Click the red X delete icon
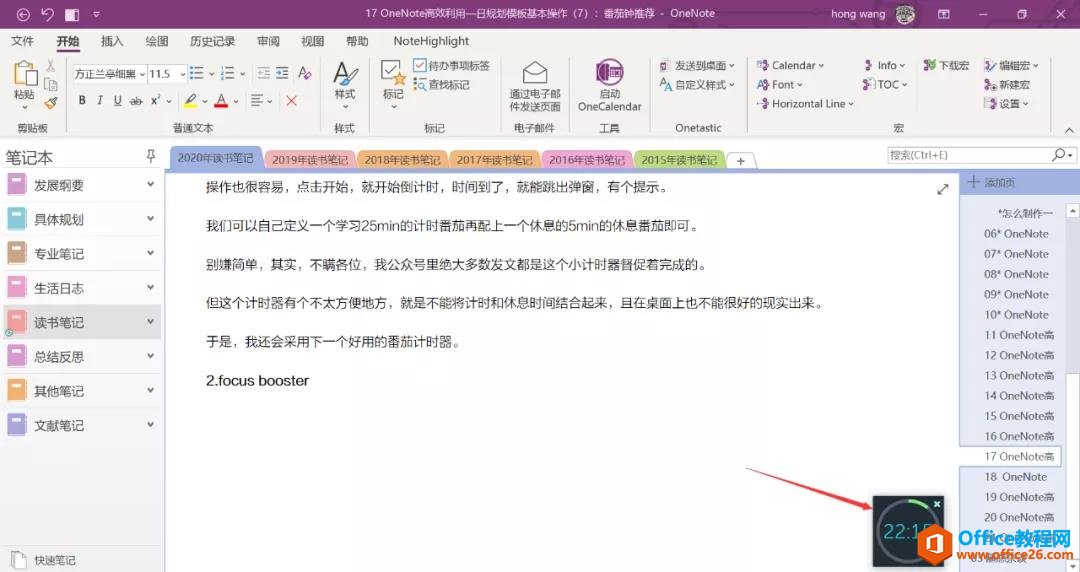Screen dimensions: 1080x572 [291, 101]
